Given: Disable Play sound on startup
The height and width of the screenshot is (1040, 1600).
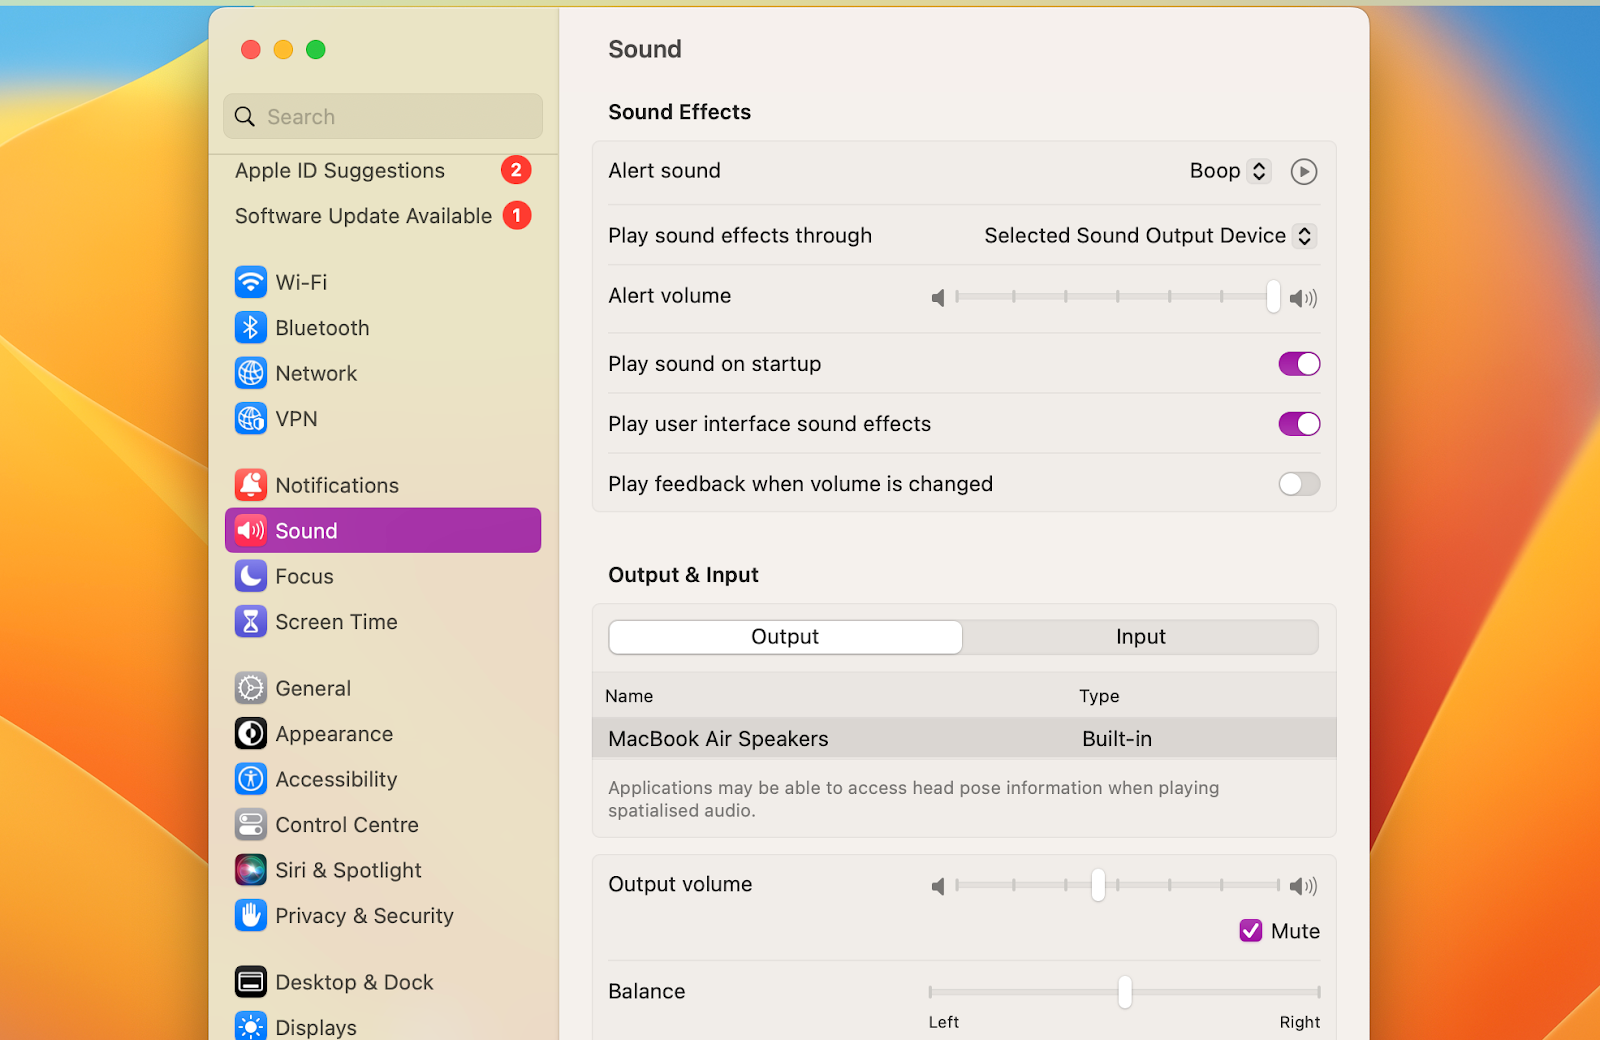Looking at the screenshot, I should point(1298,363).
